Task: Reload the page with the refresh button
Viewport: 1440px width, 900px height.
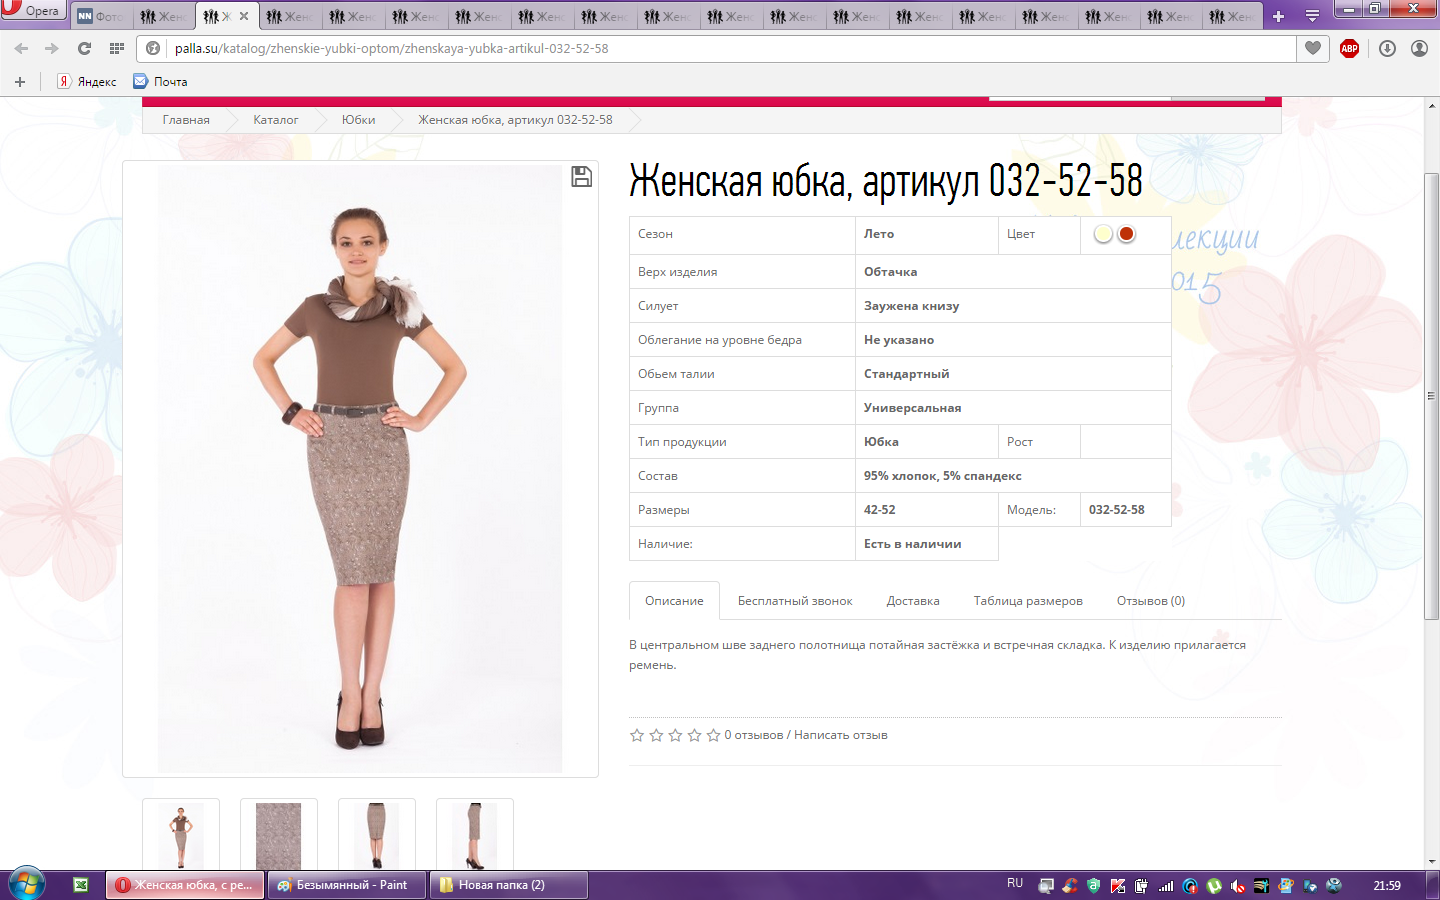Action: (x=84, y=48)
